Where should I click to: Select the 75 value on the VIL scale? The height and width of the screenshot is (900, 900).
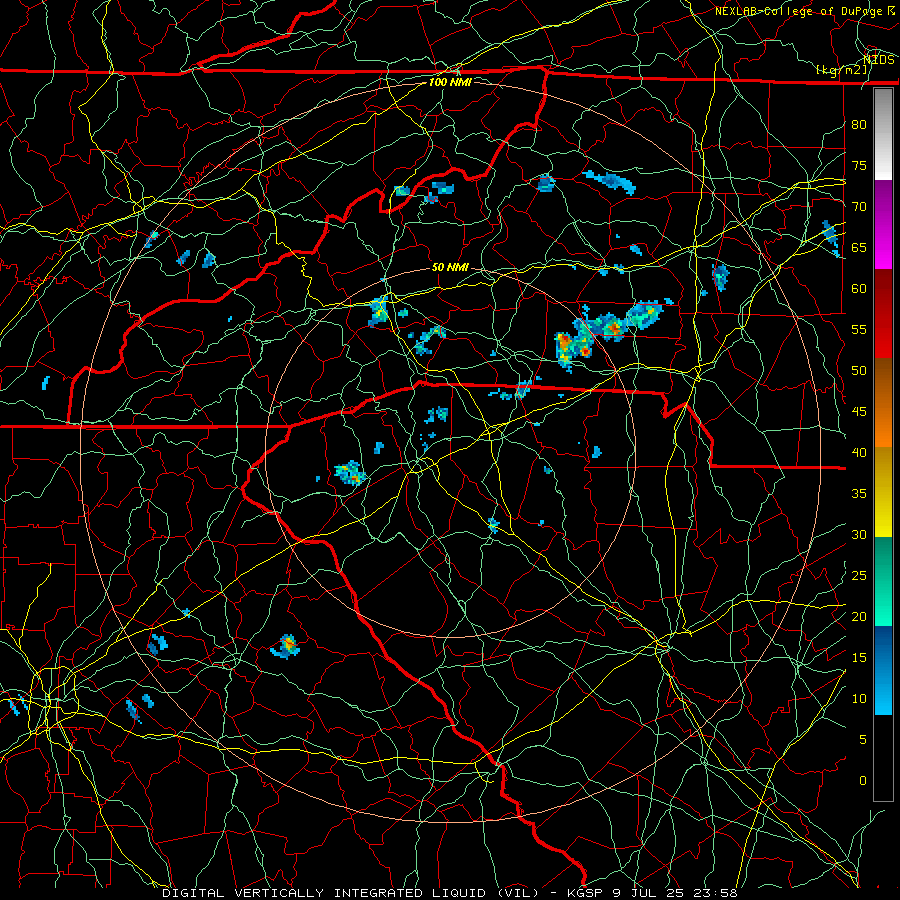pyautogui.click(x=859, y=165)
